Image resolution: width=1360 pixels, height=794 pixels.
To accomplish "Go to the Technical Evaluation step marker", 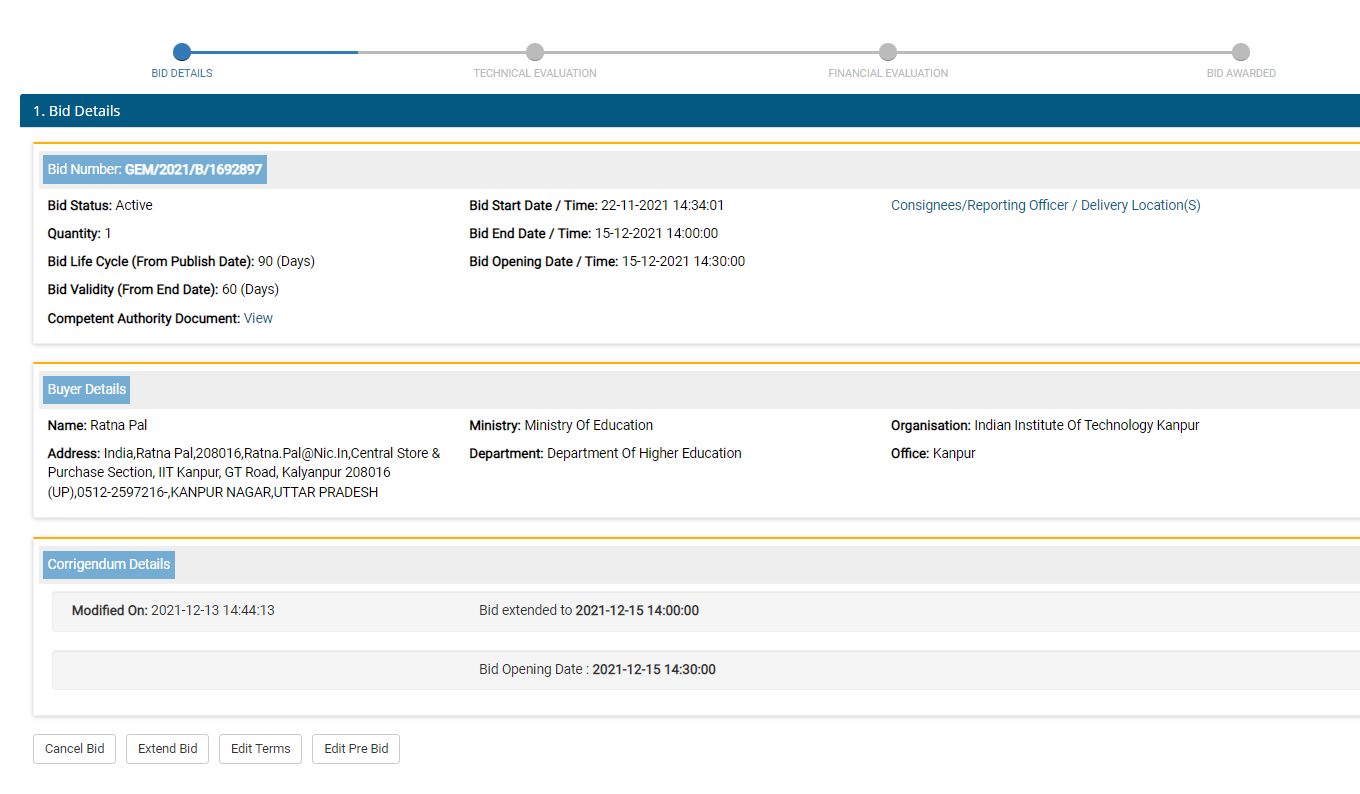I will click(535, 52).
